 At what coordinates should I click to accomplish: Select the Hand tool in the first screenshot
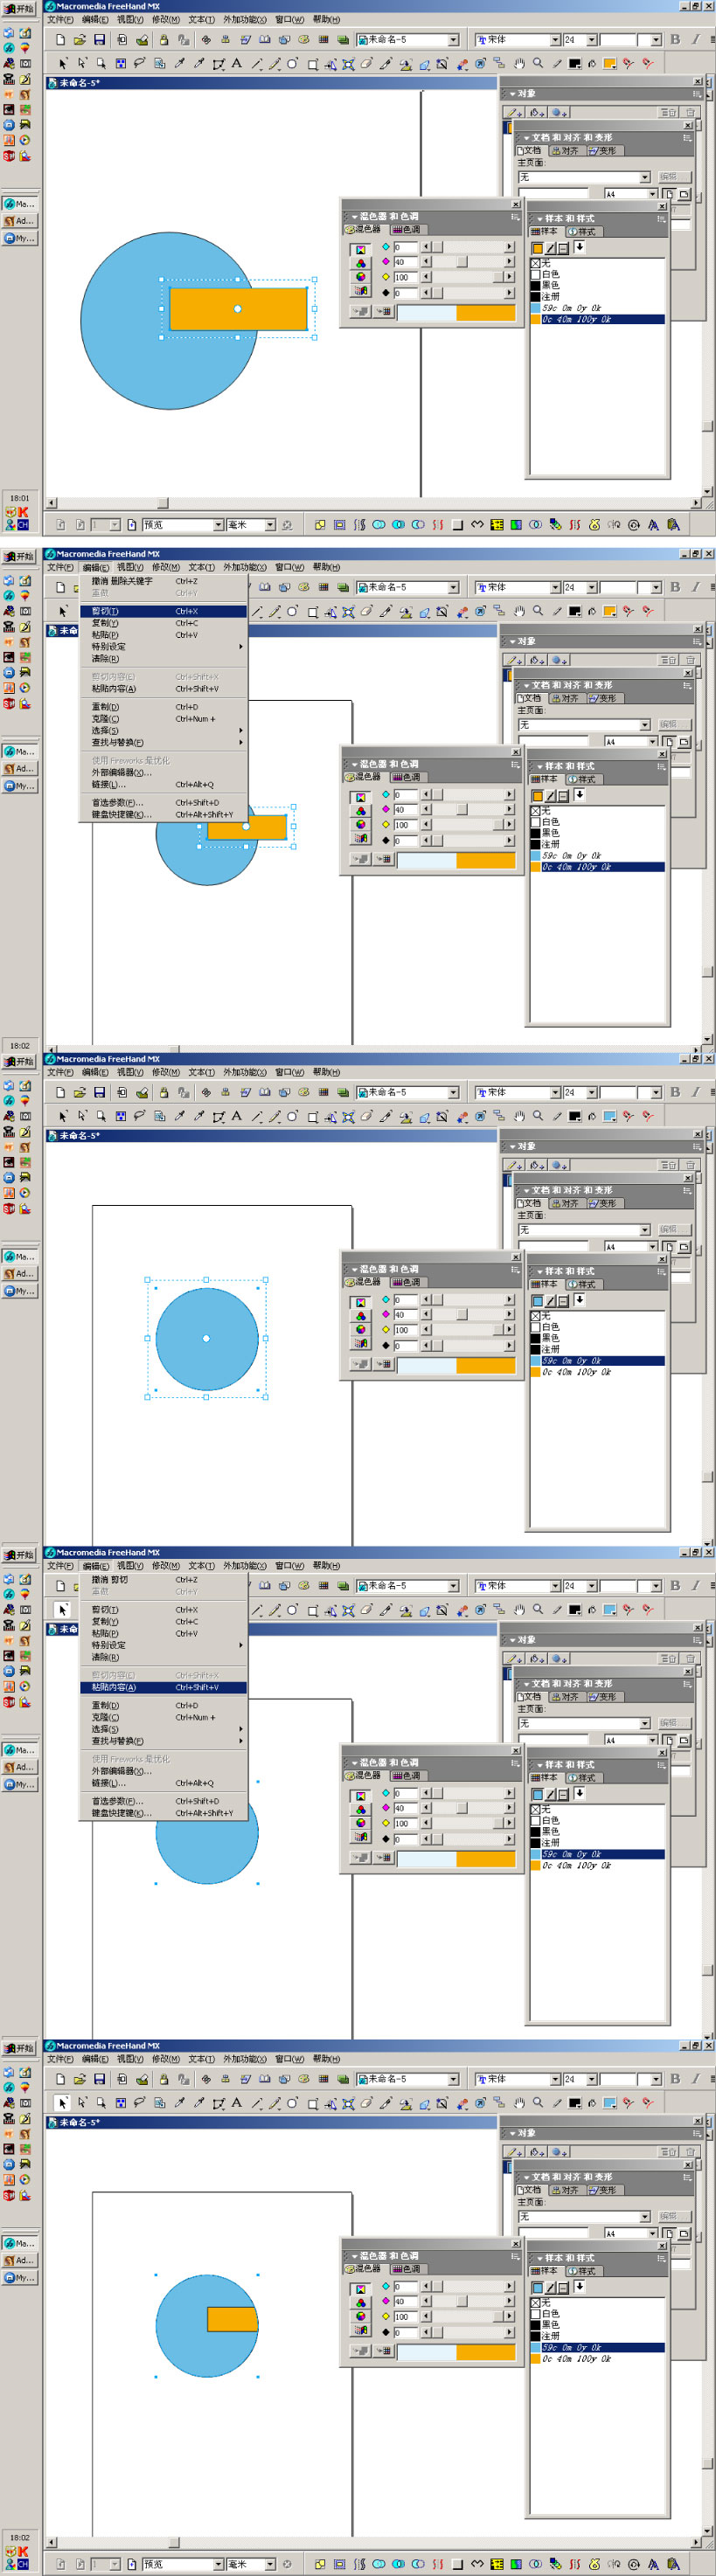[x=519, y=64]
